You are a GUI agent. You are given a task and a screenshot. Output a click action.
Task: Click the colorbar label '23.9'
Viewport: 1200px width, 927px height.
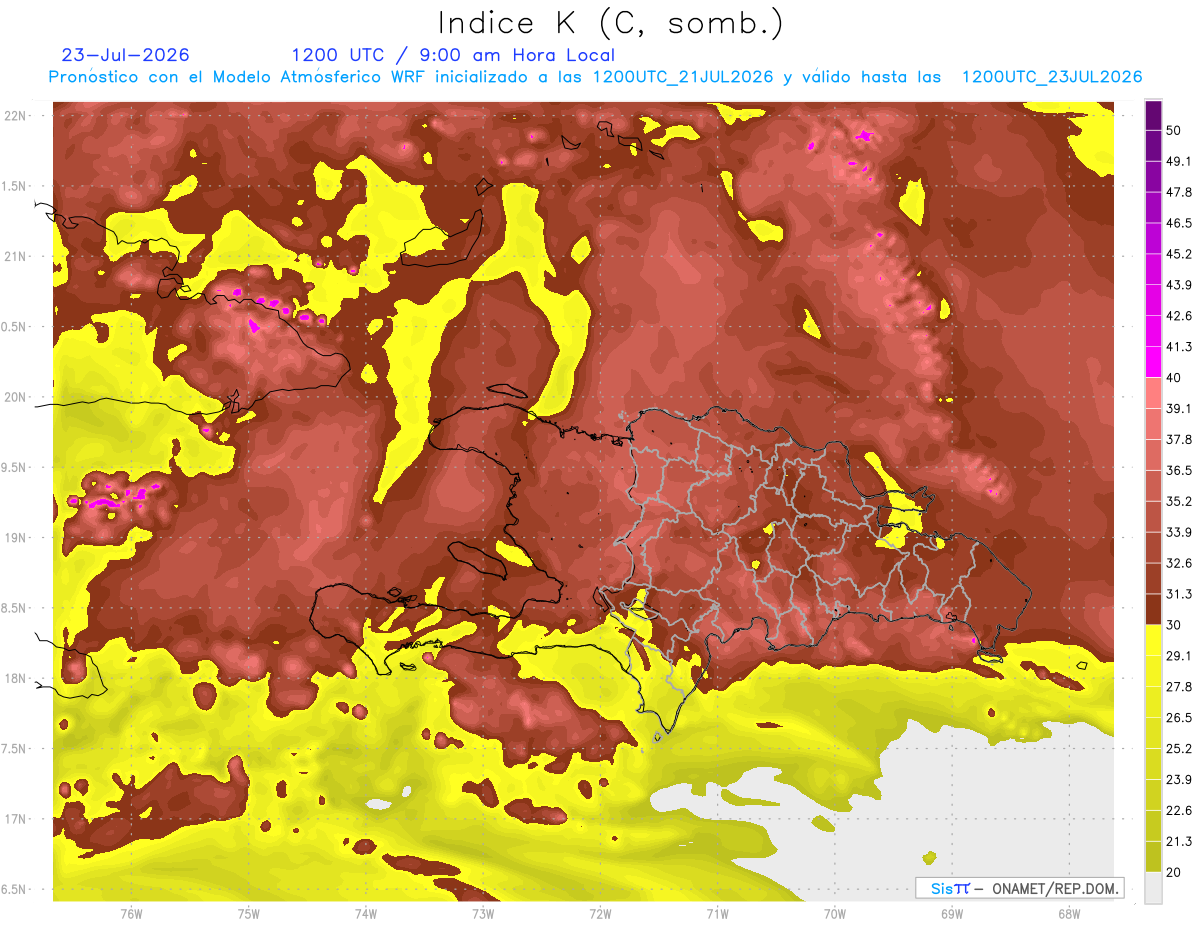pyautogui.click(x=1179, y=780)
